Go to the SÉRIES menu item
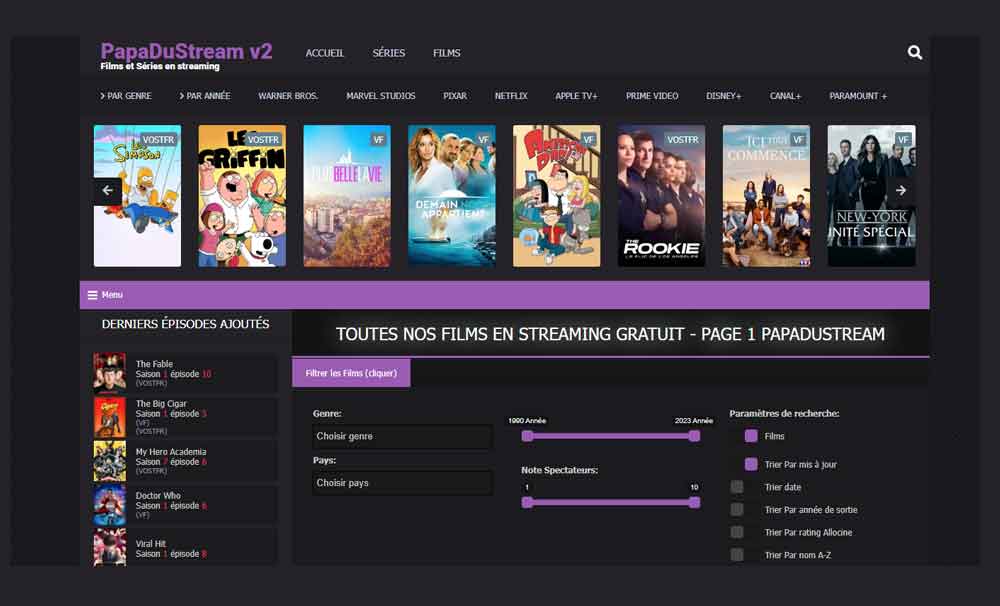This screenshot has width=1000, height=606. (388, 53)
